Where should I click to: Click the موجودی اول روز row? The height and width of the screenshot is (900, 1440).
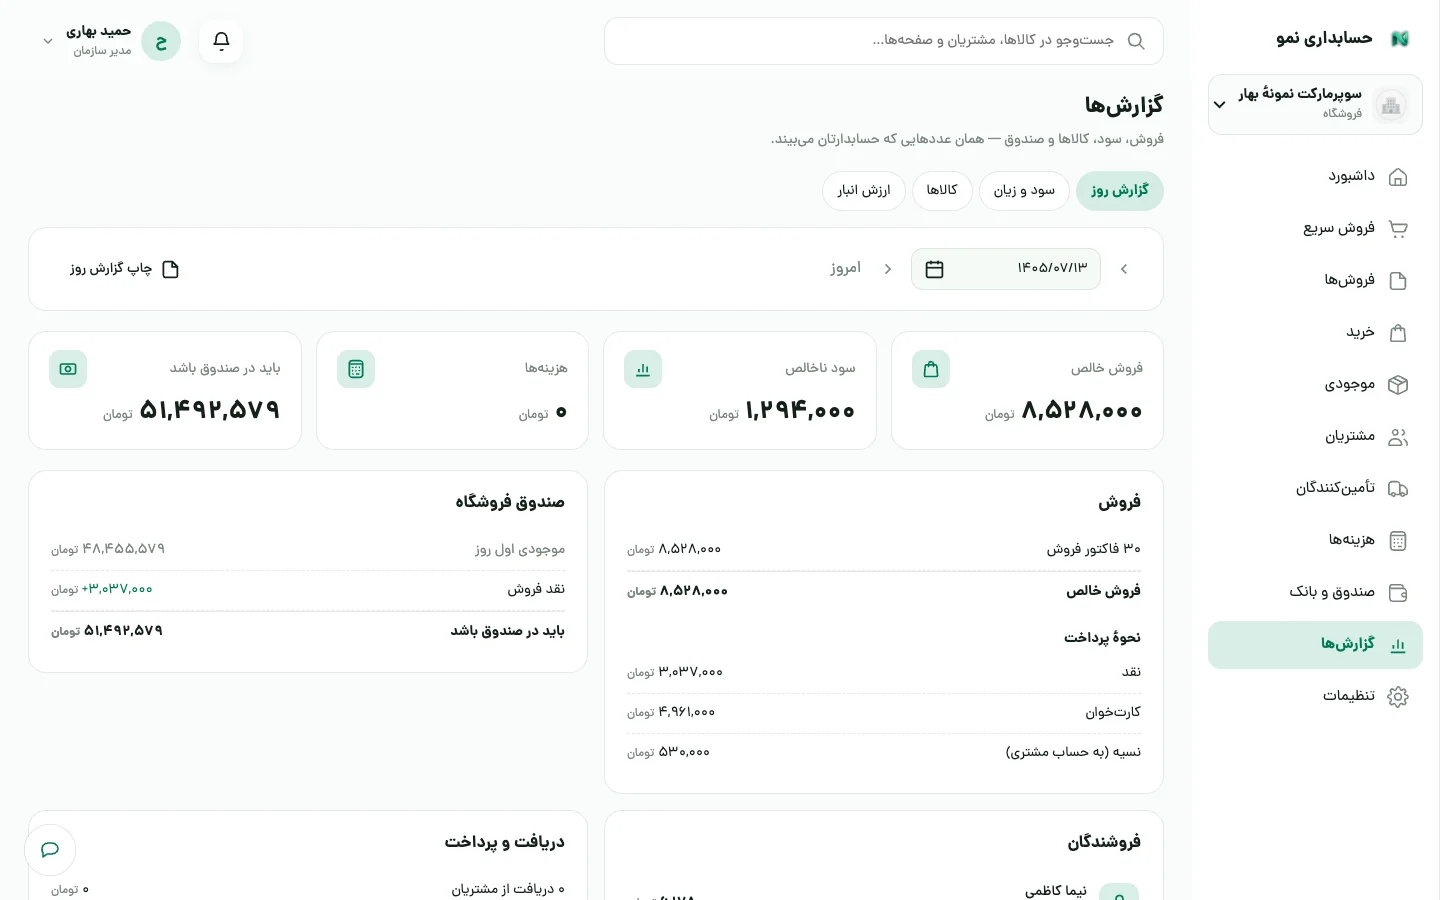click(x=308, y=549)
